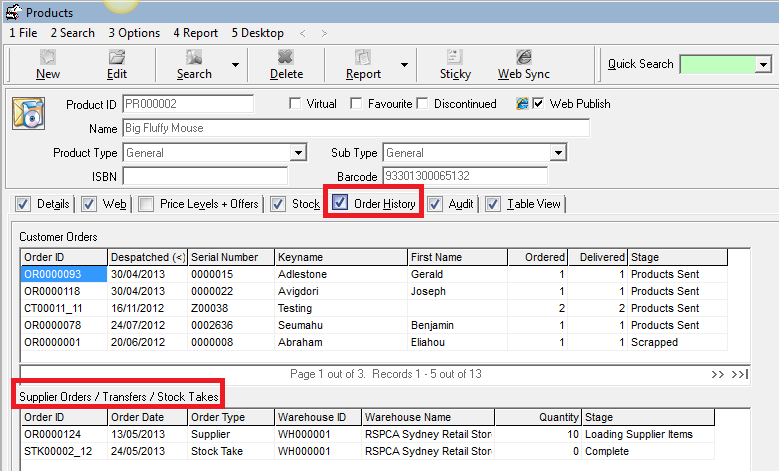Enable the Price Levels + Offers checkbox

pyautogui.click(x=146, y=204)
